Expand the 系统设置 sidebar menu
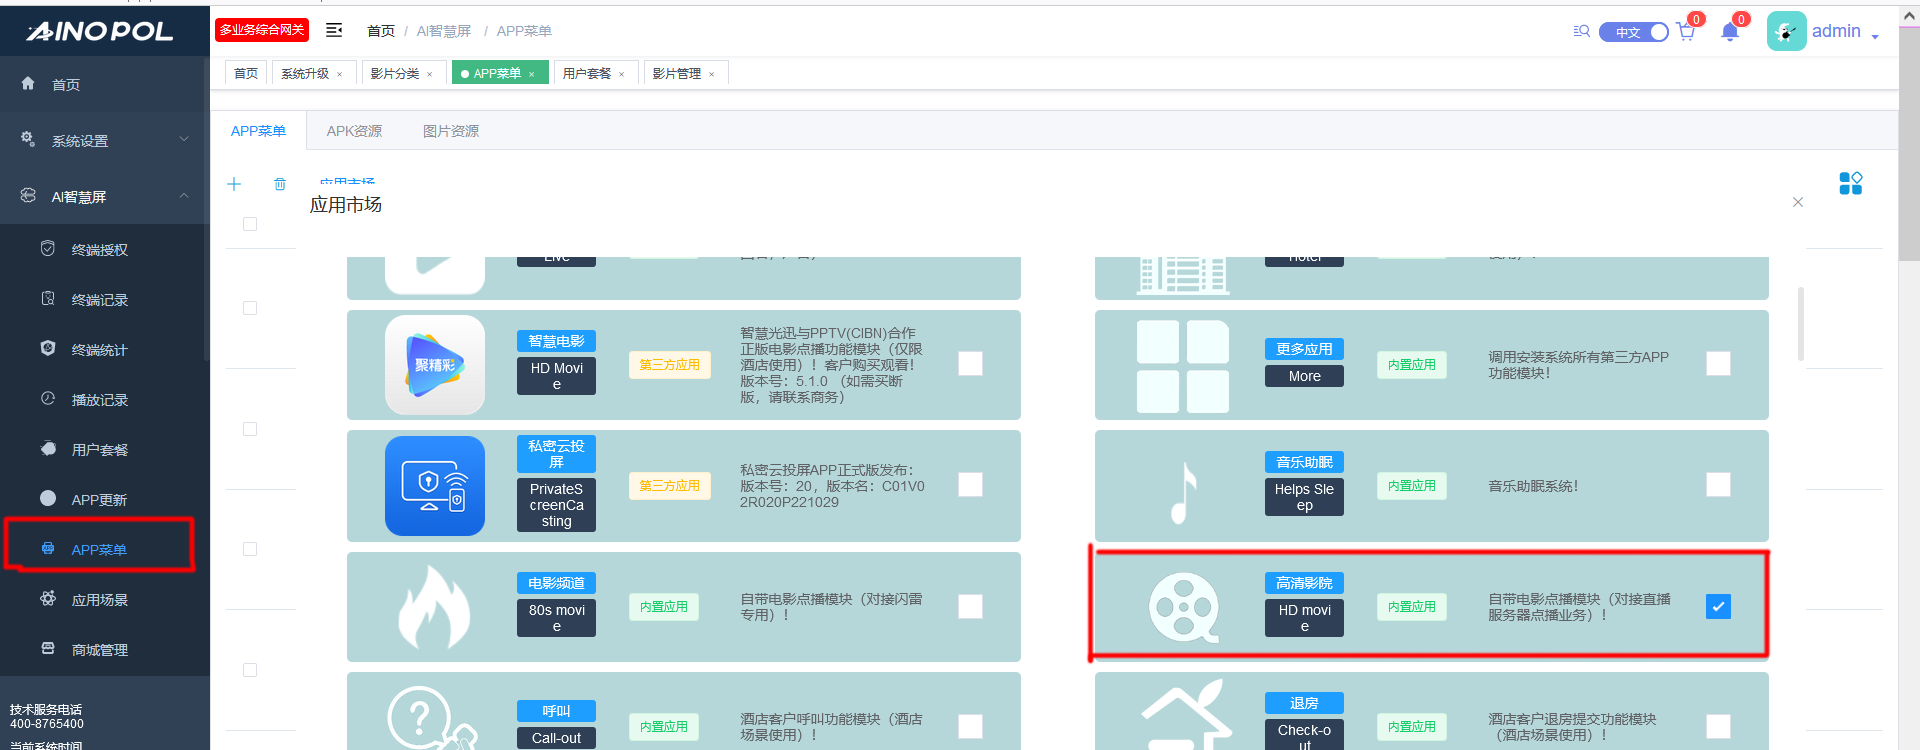 pyautogui.click(x=105, y=141)
